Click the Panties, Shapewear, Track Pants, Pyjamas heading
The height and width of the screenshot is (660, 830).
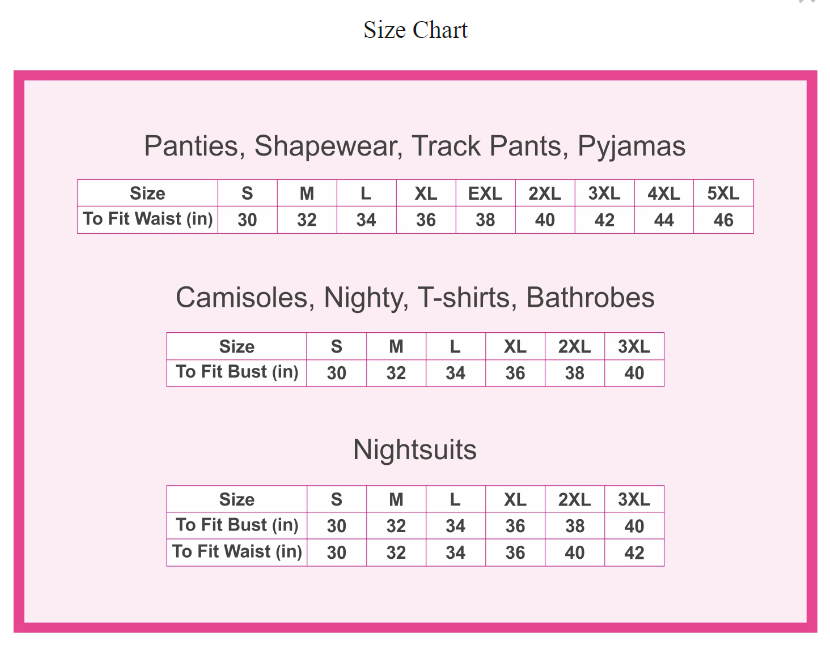[x=415, y=146]
